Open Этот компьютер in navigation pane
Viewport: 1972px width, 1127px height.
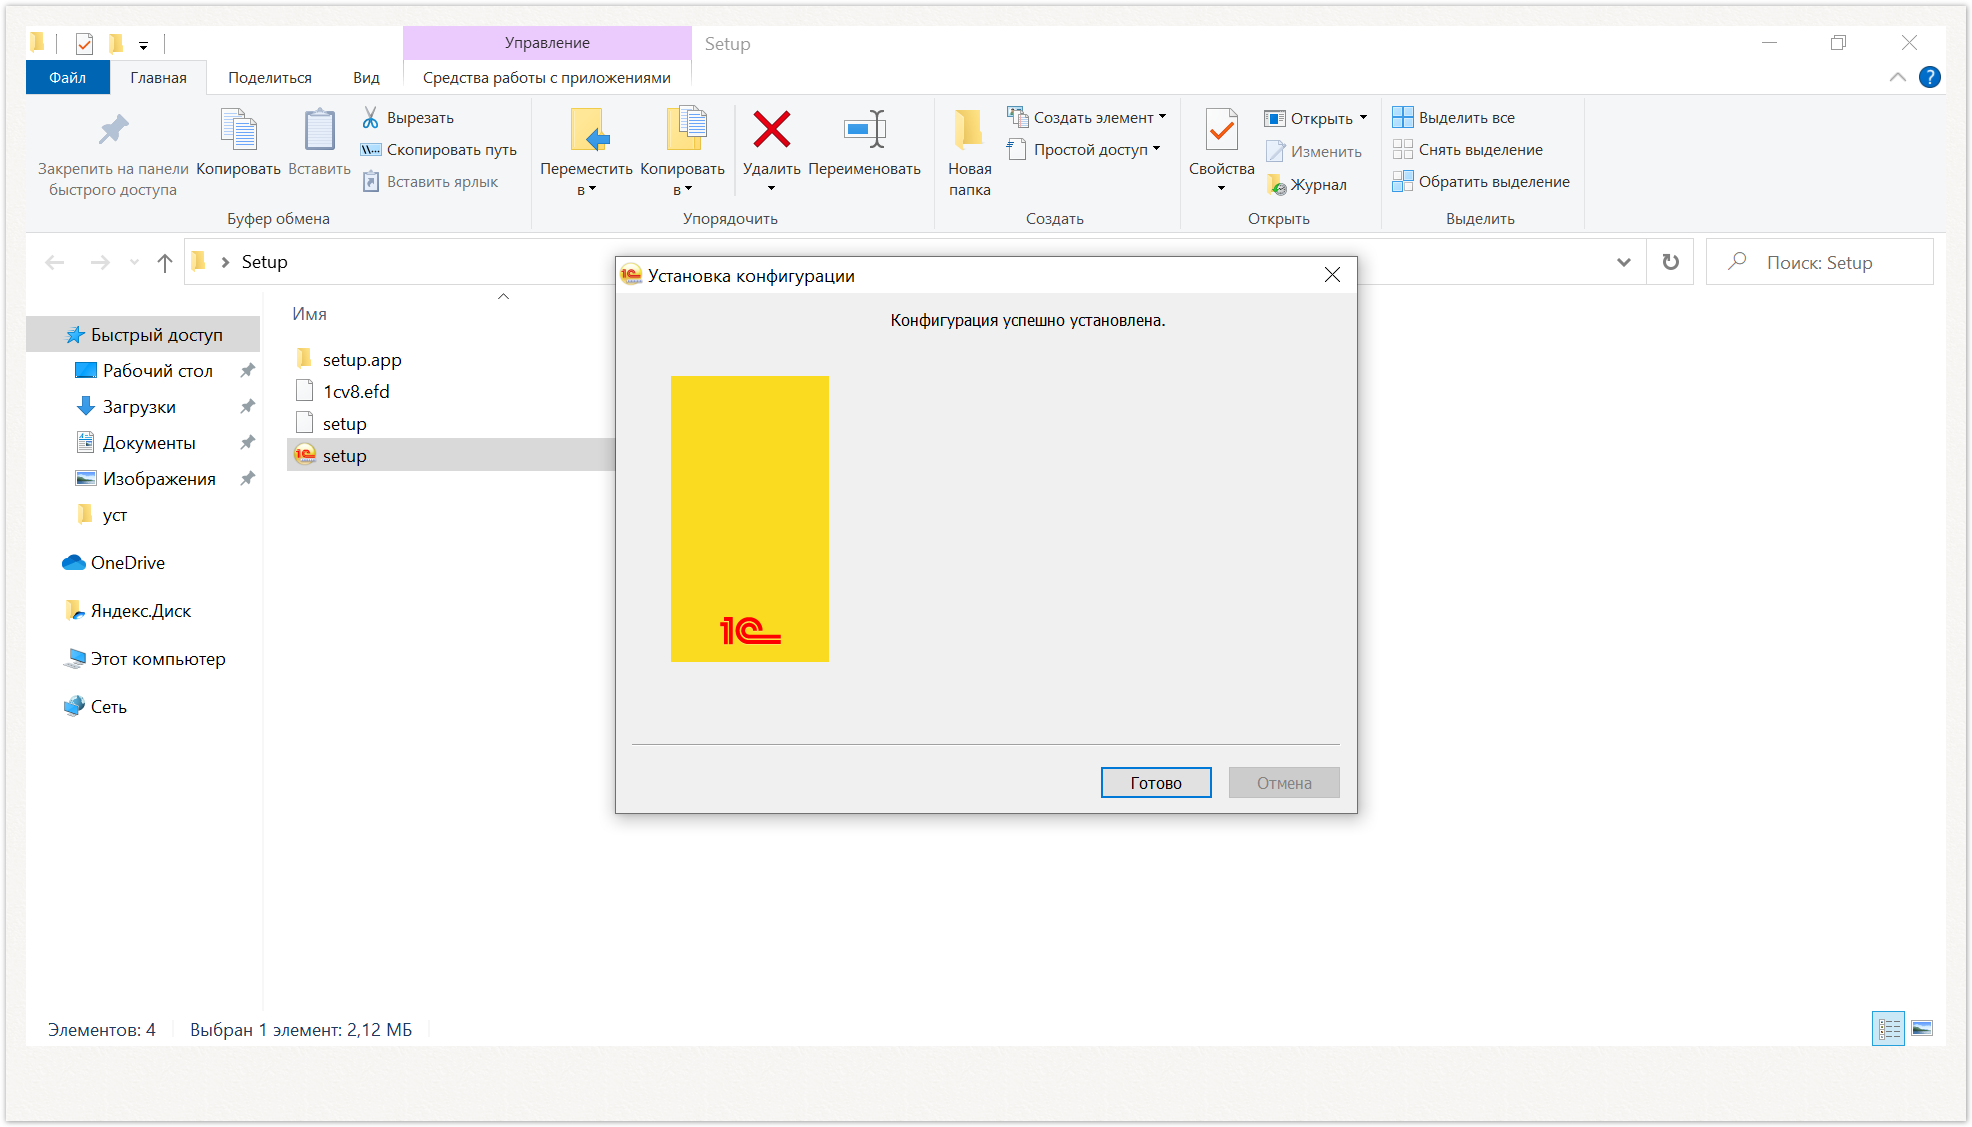tap(157, 659)
